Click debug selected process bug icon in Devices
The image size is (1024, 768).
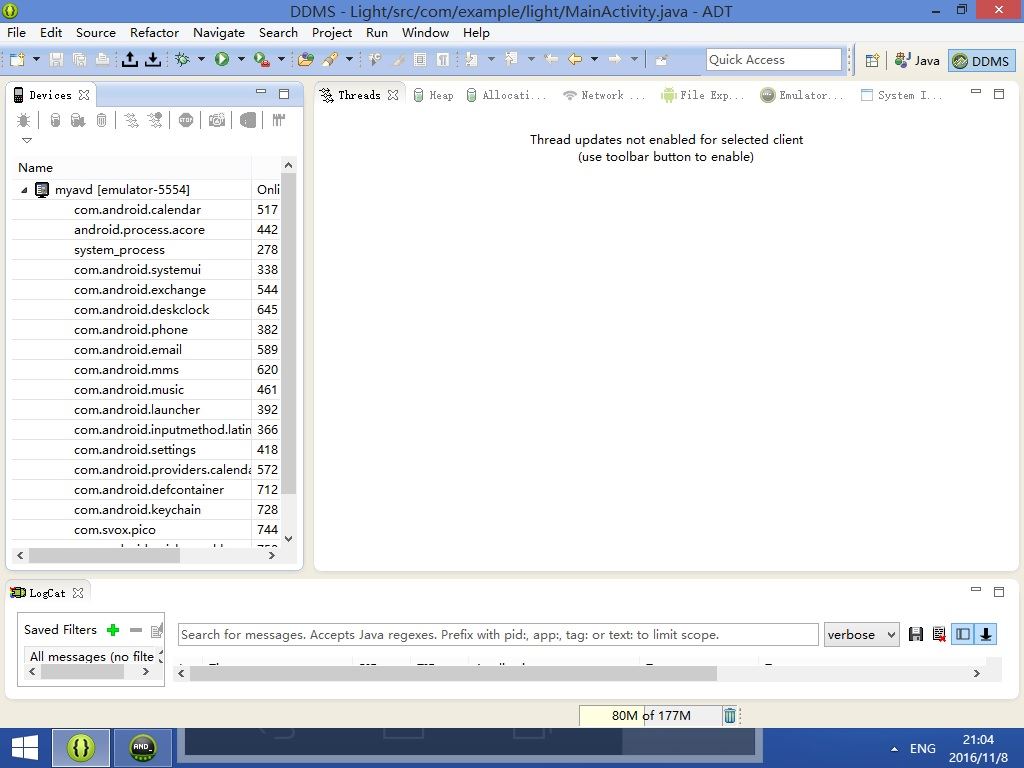(x=24, y=120)
